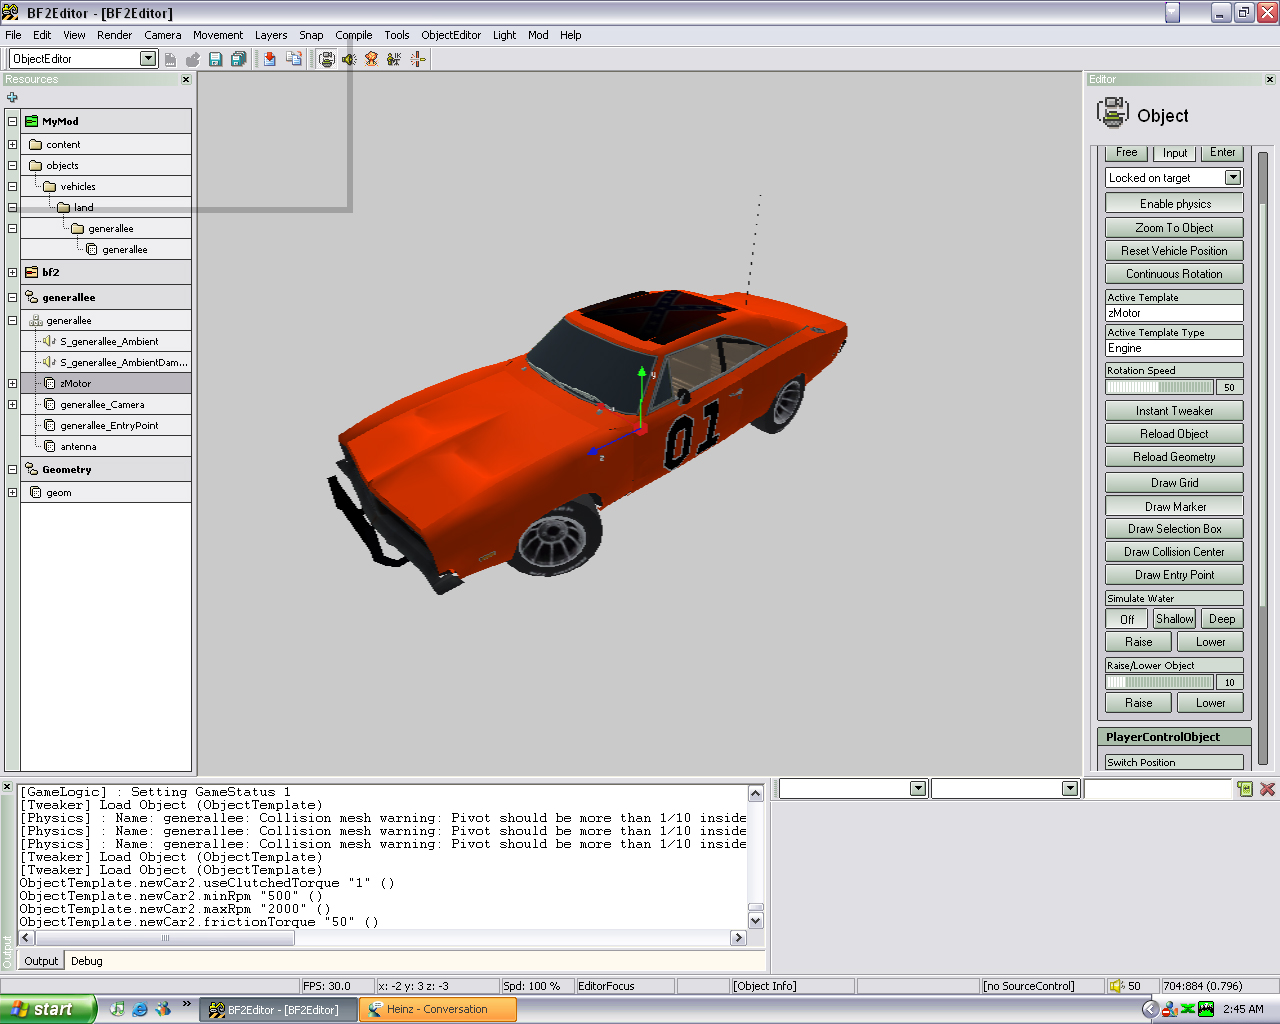Toggle Draw Grid
Viewport: 1280px width, 1024px height.
tap(1174, 483)
